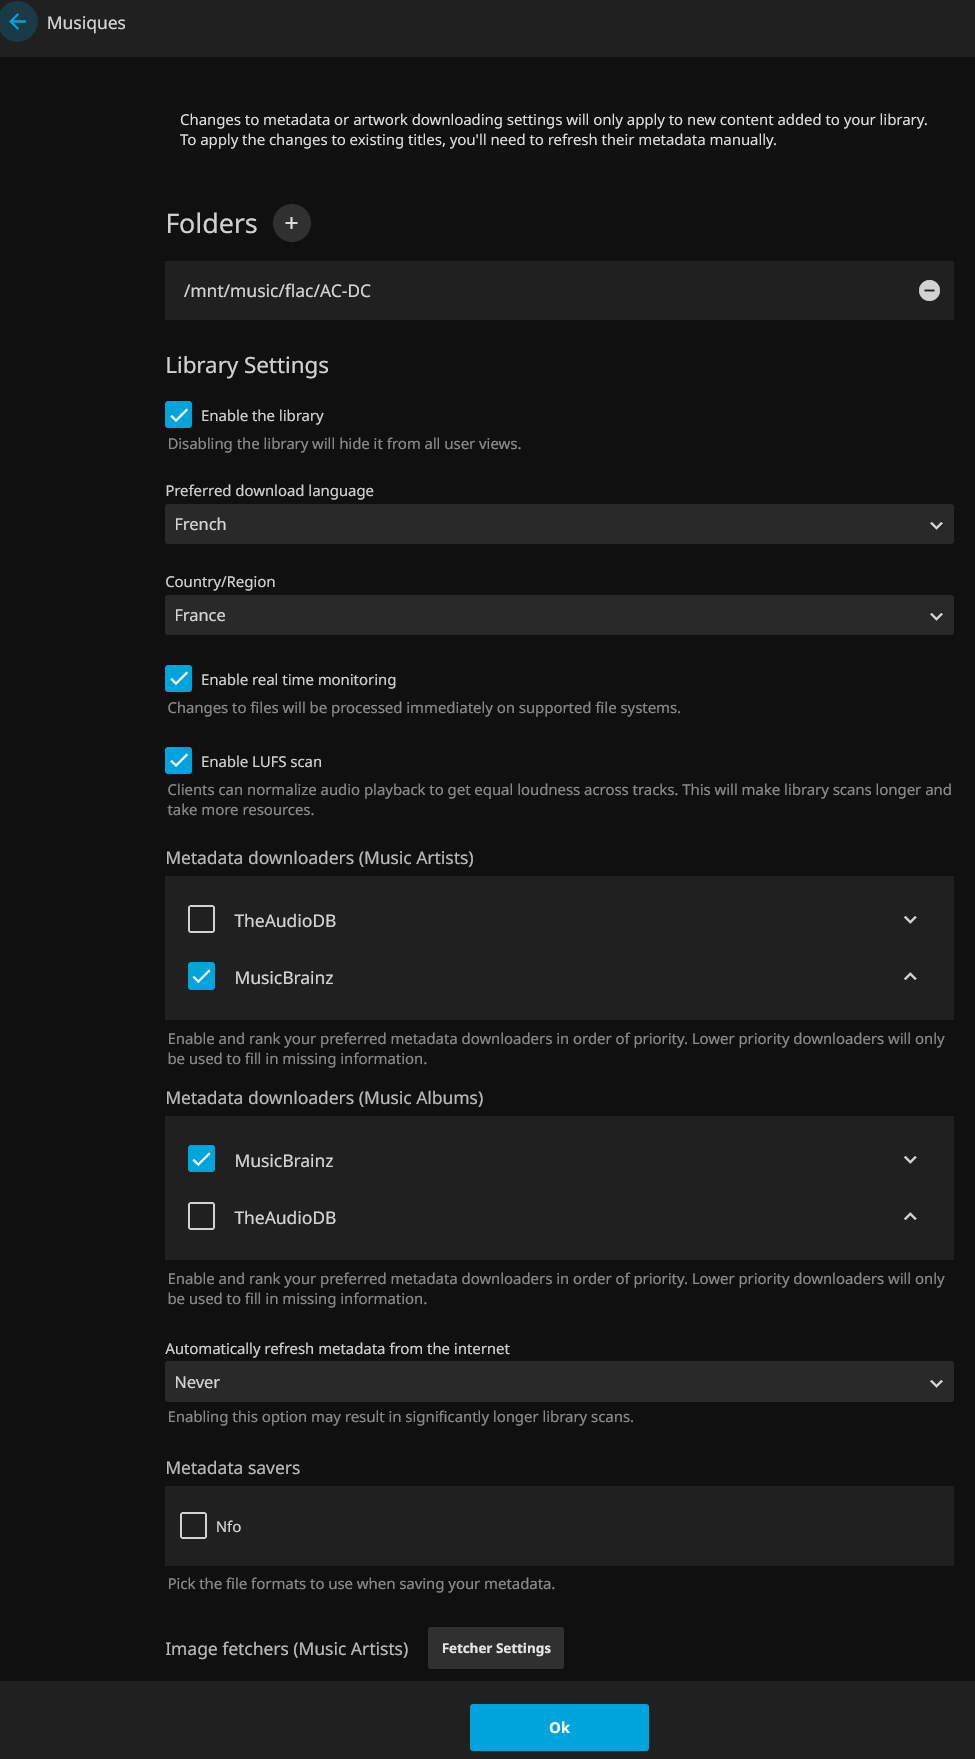Move TheAudioDB down in Music Artists downloaders
This screenshot has width=975, height=1759.
click(910, 920)
